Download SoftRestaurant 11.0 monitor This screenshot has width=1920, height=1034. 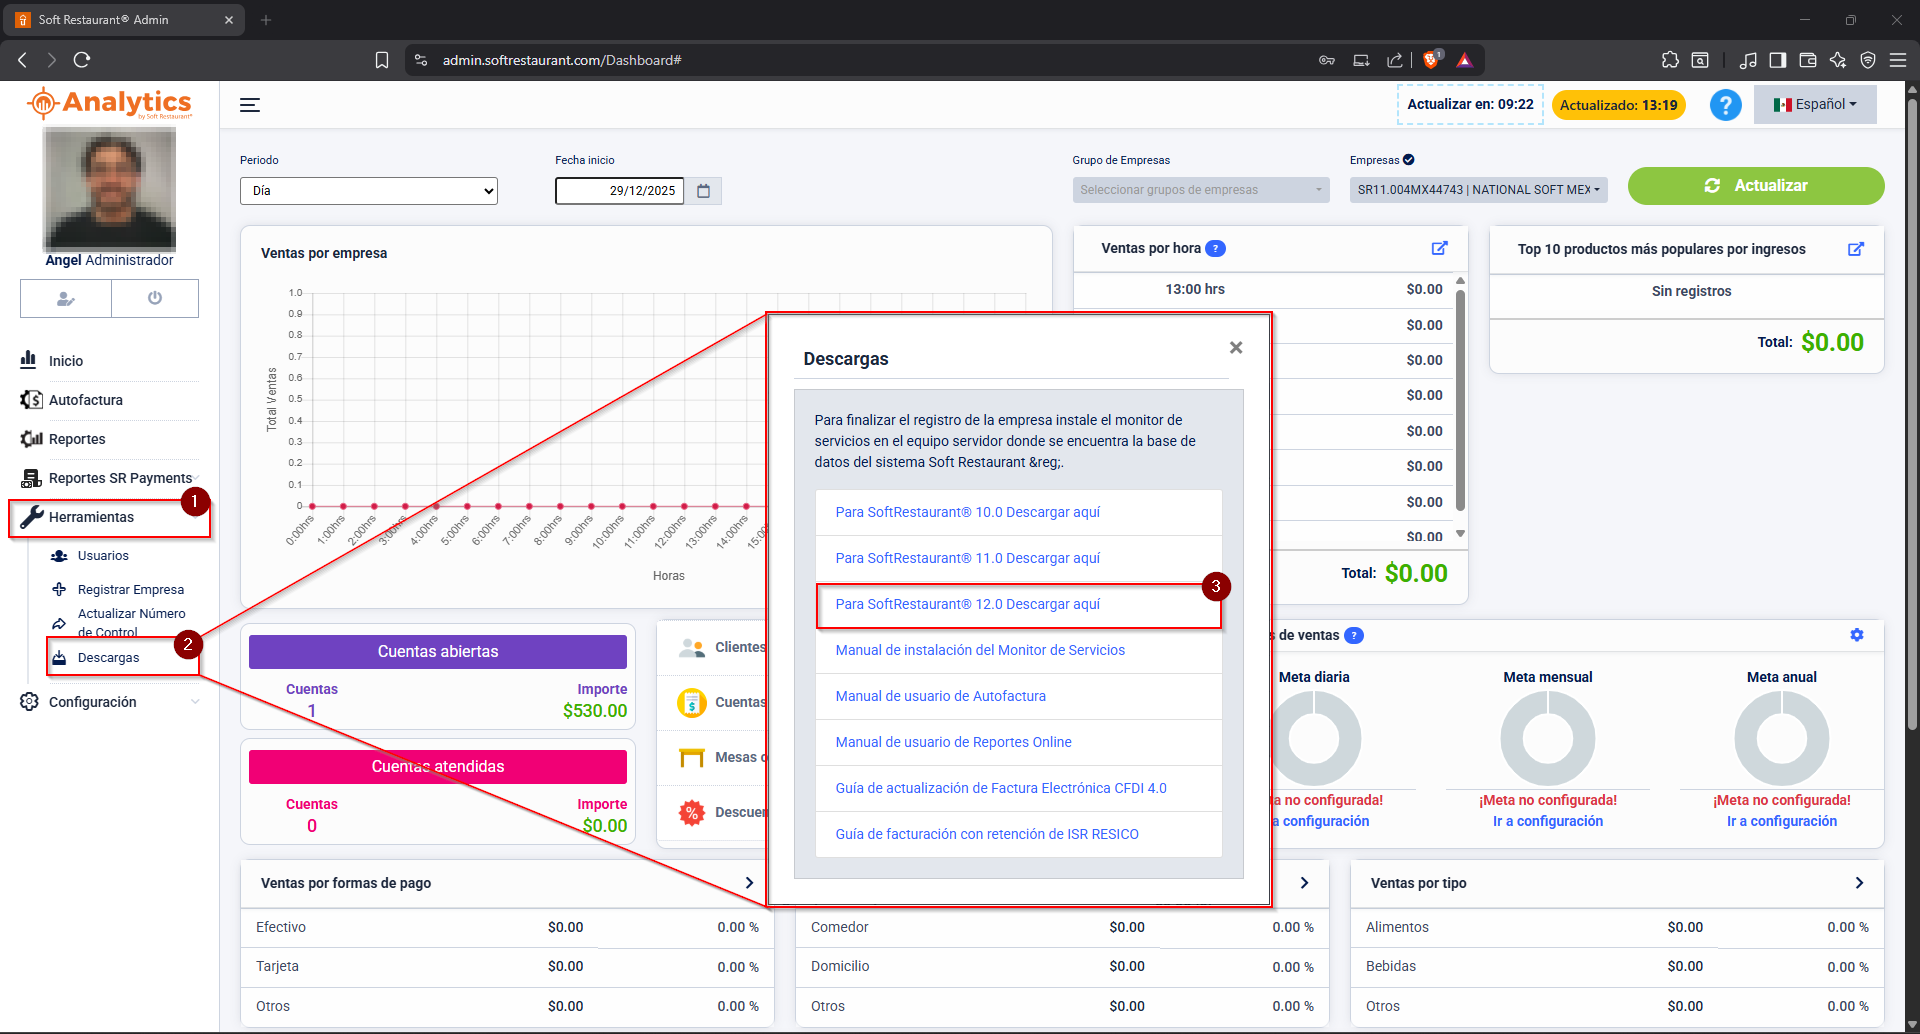[x=967, y=558]
